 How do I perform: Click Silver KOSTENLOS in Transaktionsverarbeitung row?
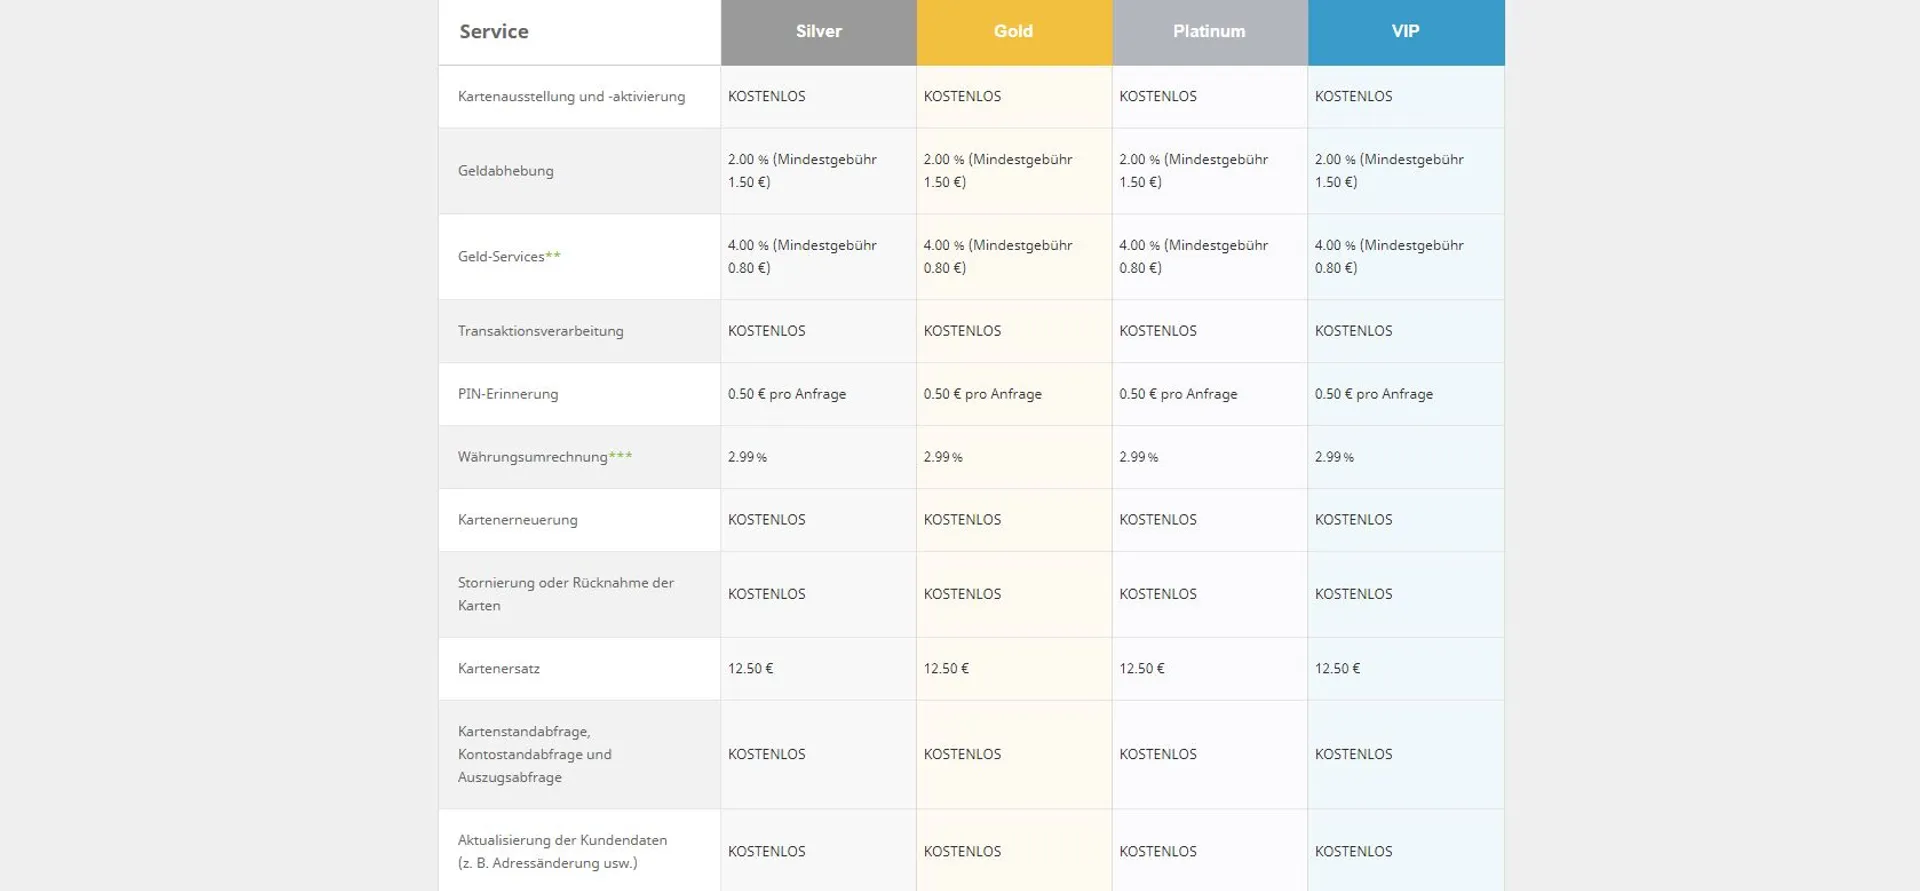(766, 331)
